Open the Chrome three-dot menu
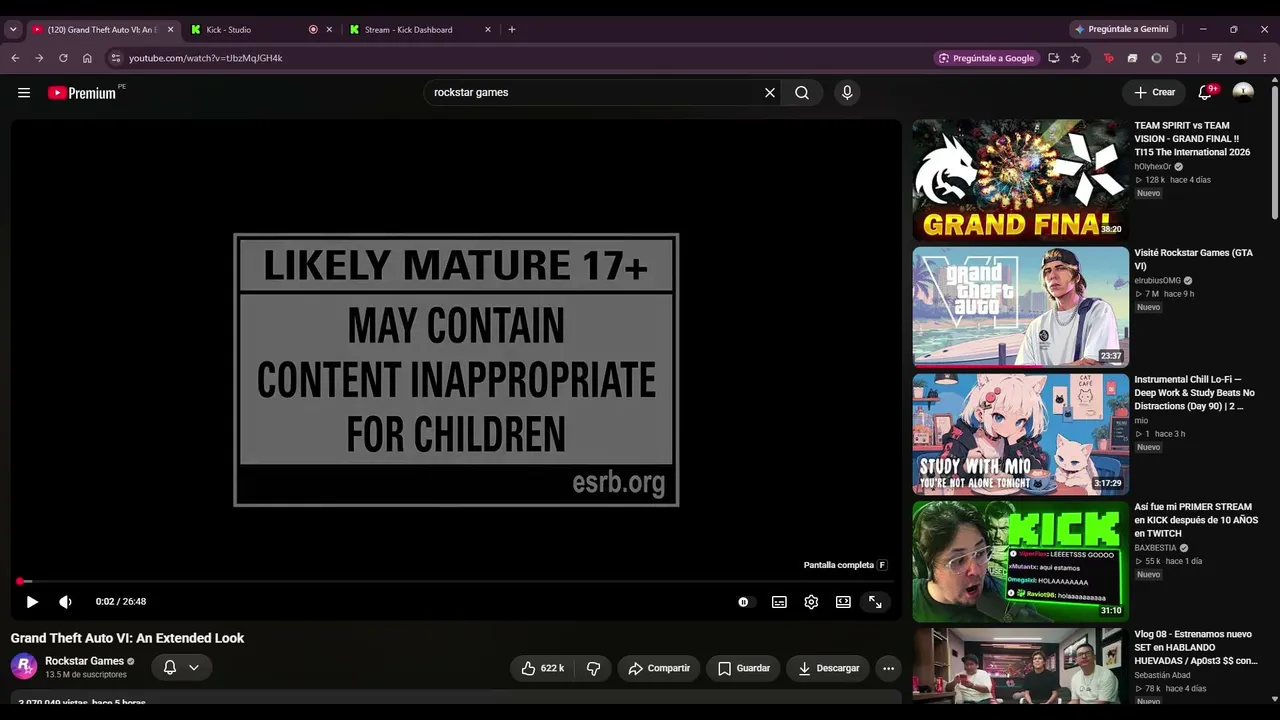The width and height of the screenshot is (1280, 720). coord(1265,58)
